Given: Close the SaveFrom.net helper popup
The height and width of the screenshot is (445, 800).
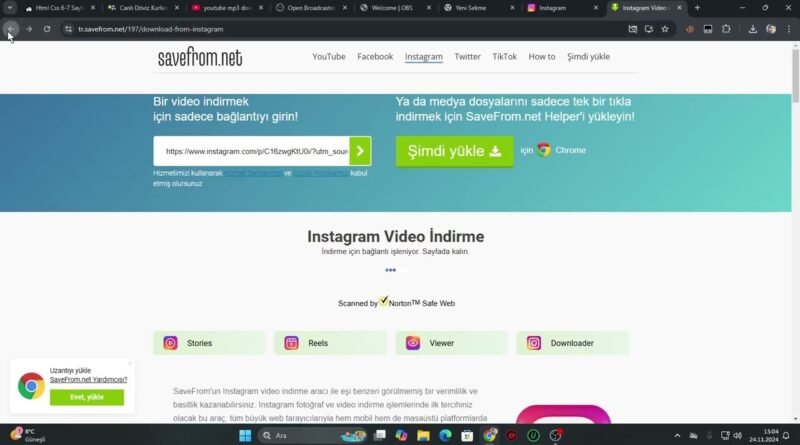Looking at the screenshot, I should pos(130,363).
